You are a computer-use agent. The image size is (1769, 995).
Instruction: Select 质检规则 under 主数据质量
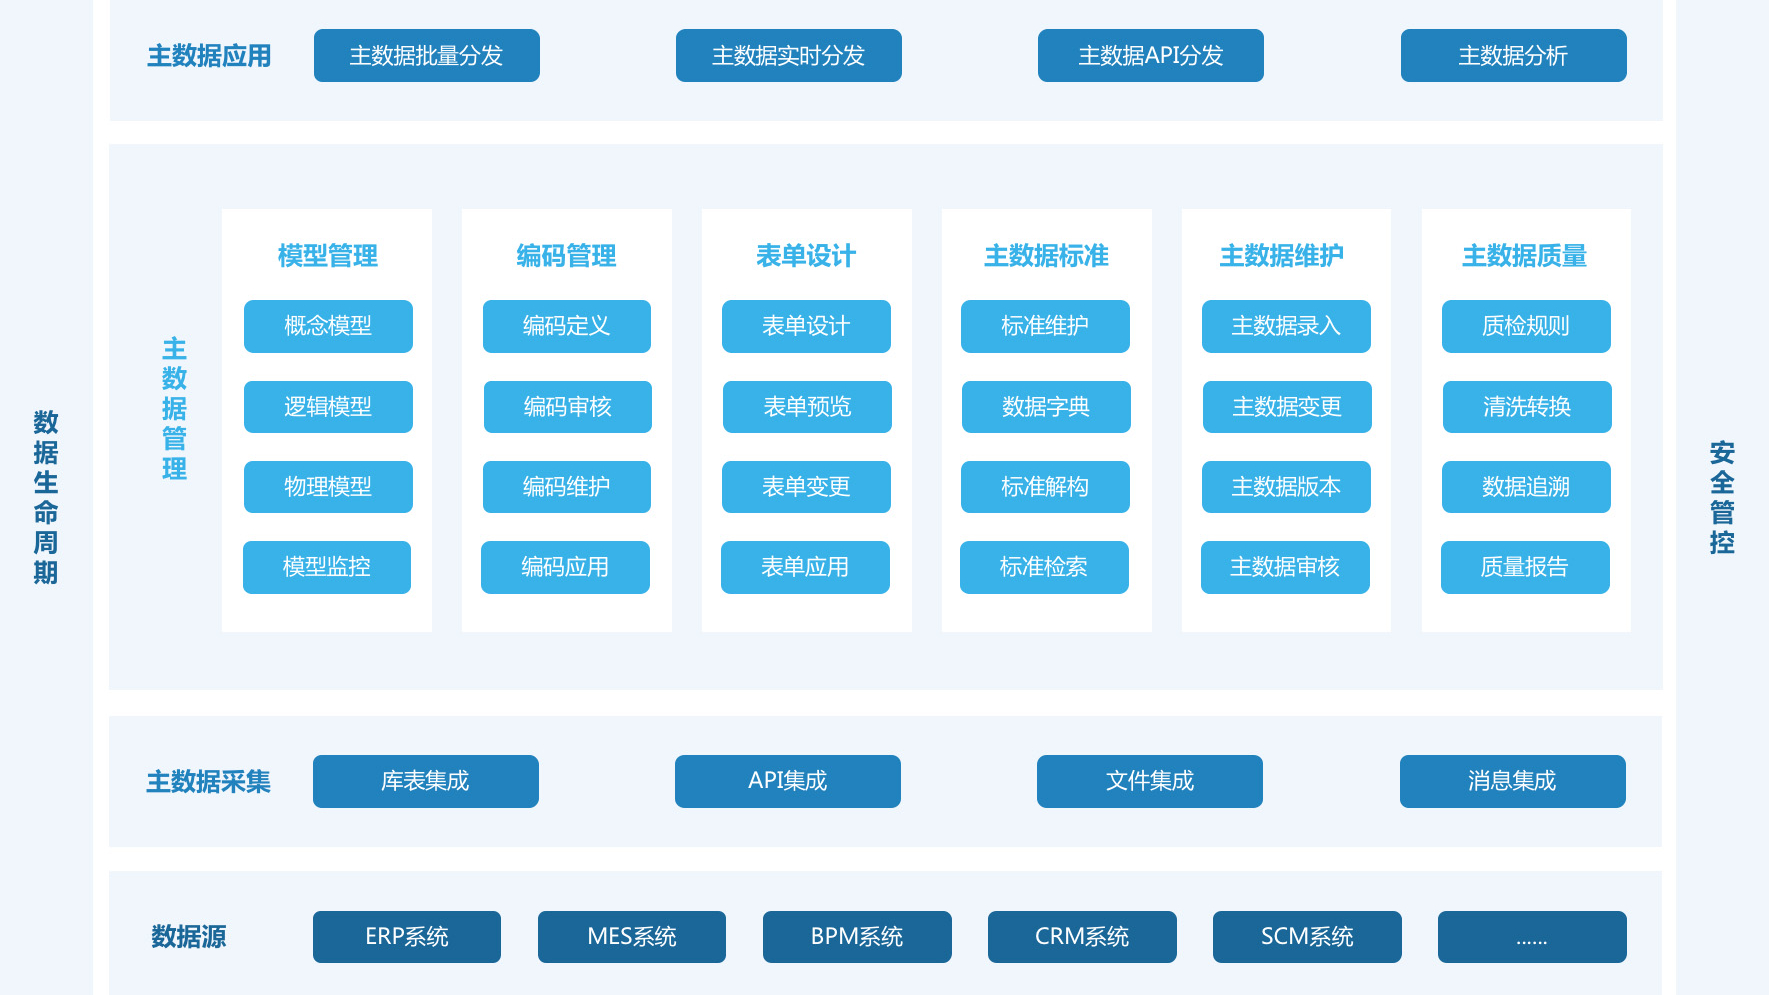click(1526, 326)
